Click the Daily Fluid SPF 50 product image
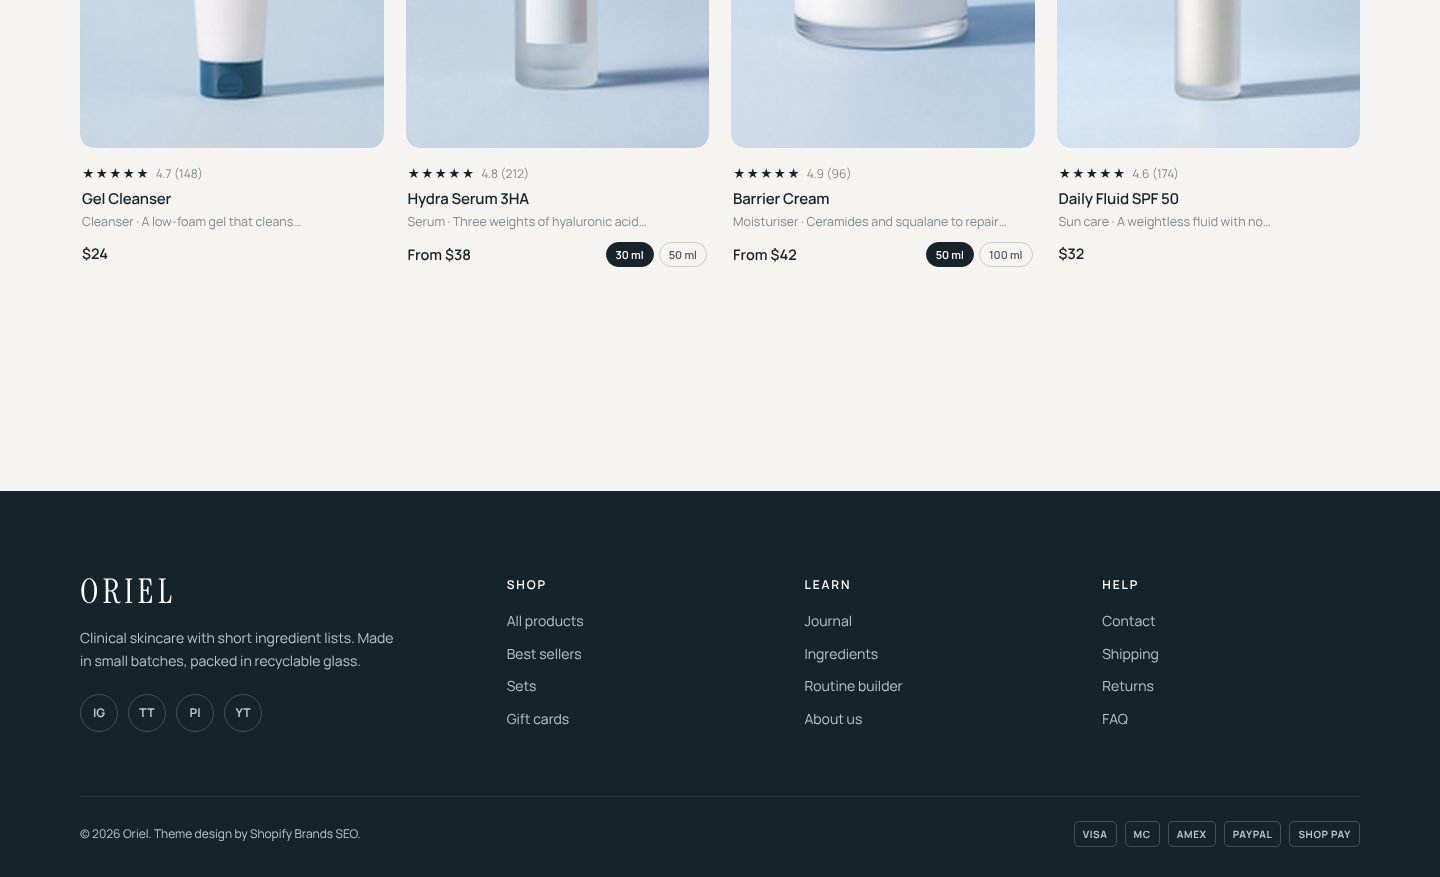 pos(1208,74)
